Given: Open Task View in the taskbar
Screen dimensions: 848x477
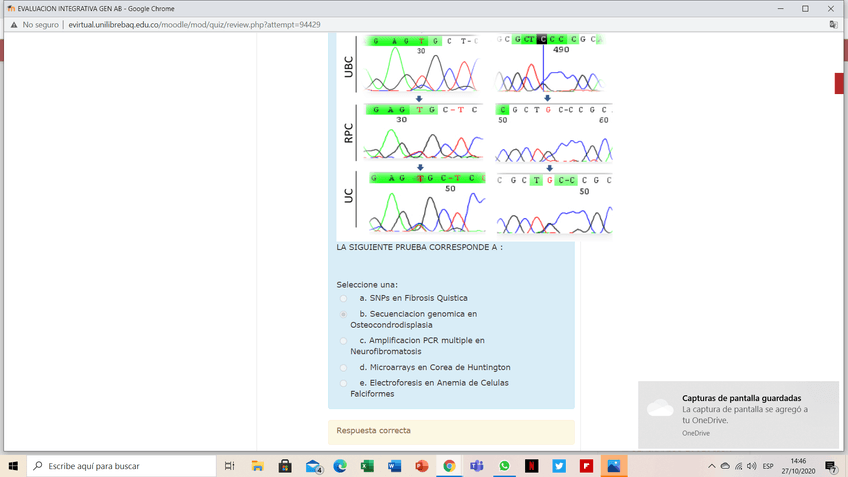Looking at the screenshot, I should [x=230, y=466].
